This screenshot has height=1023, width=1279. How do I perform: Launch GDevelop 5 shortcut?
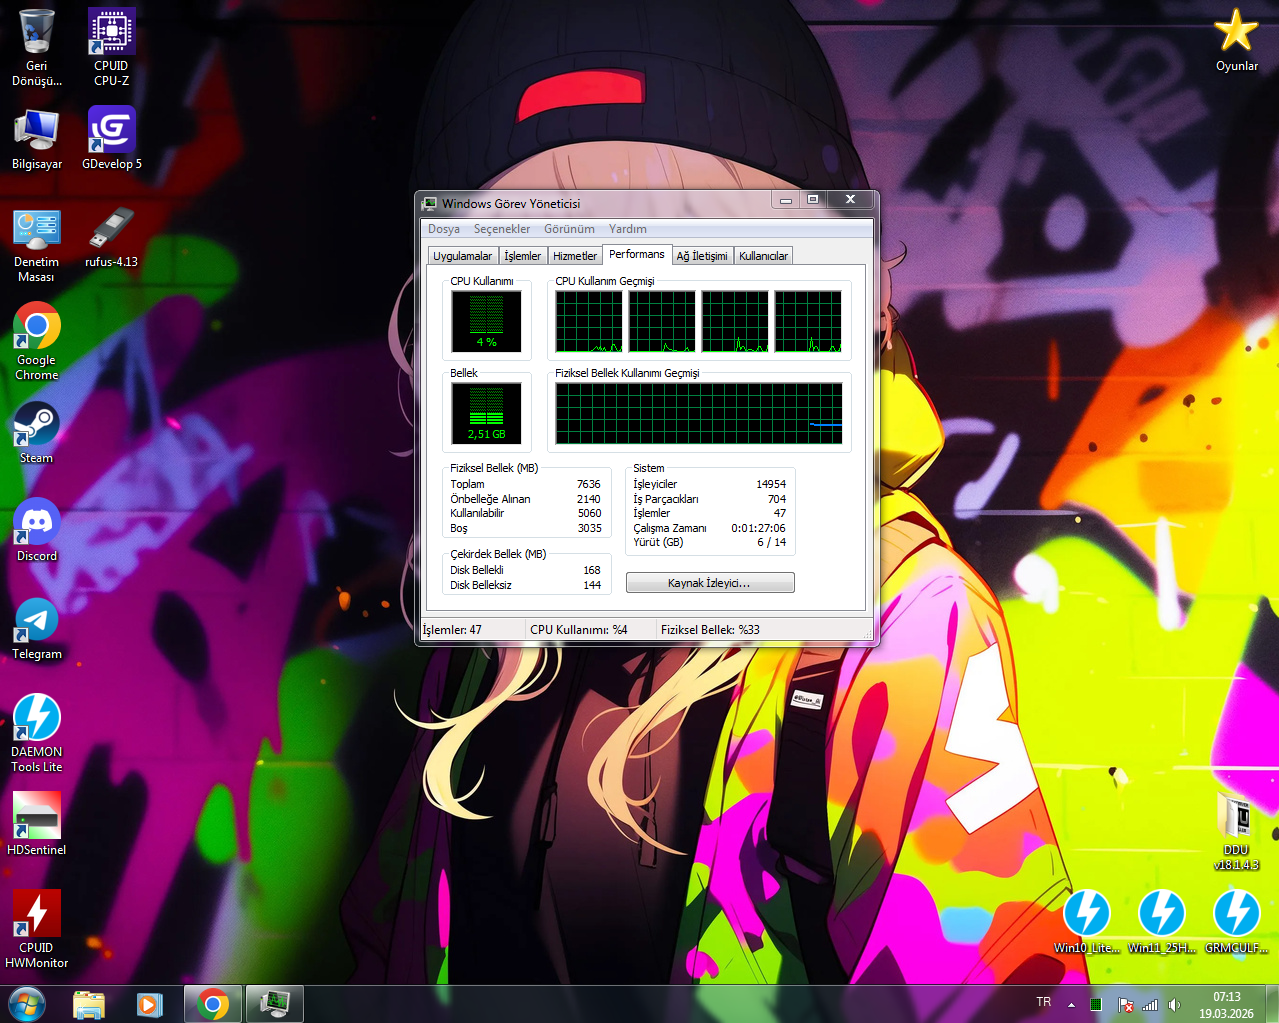pyautogui.click(x=111, y=138)
